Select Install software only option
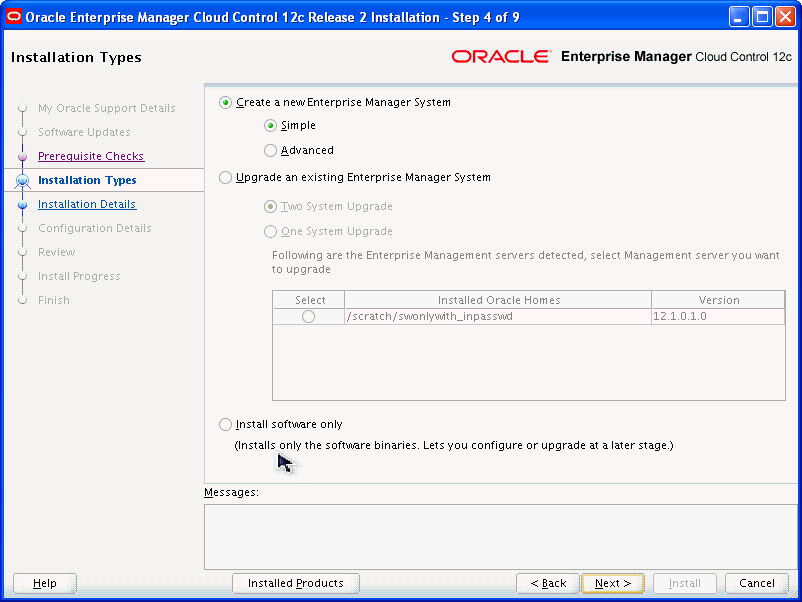The height and width of the screenshot is (602, 802). click(x=225, y=425)
